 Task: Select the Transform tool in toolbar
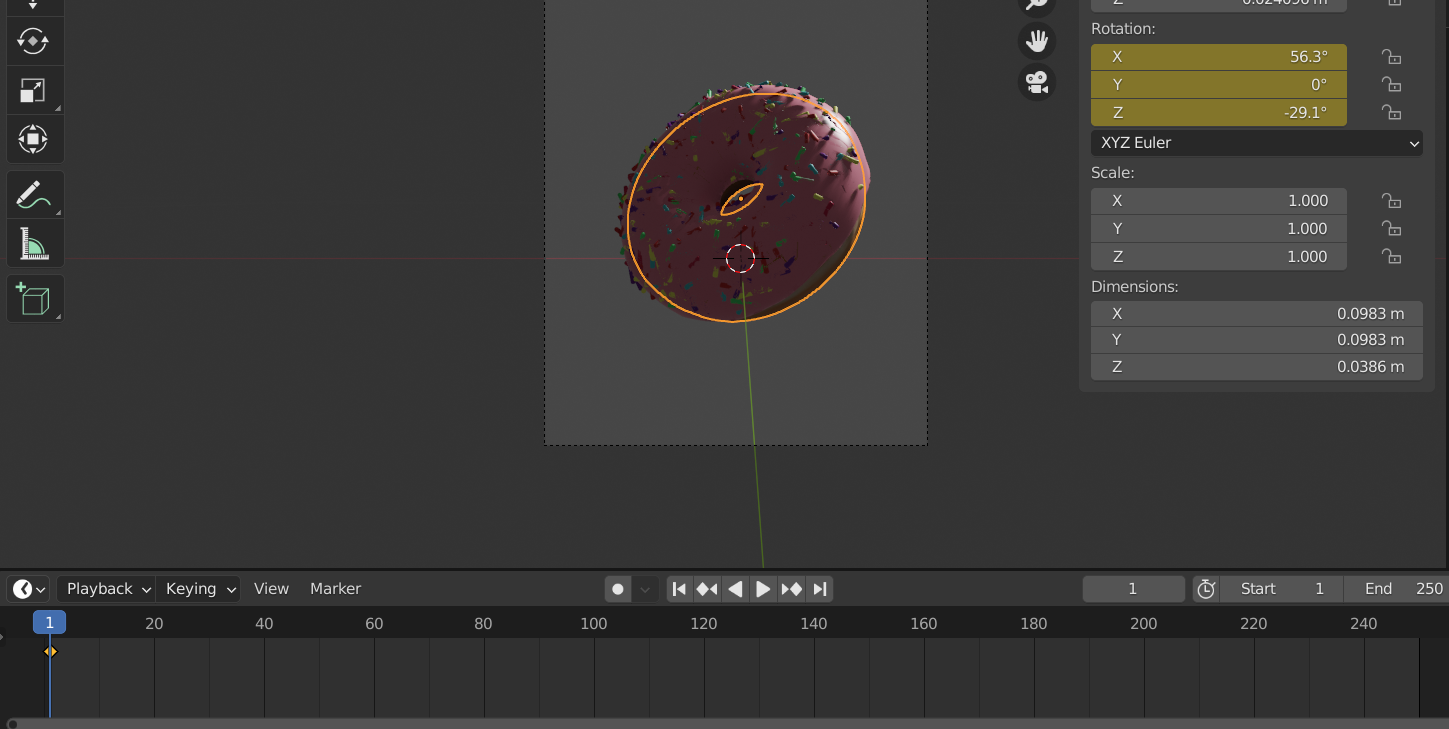tap(33, 139)
